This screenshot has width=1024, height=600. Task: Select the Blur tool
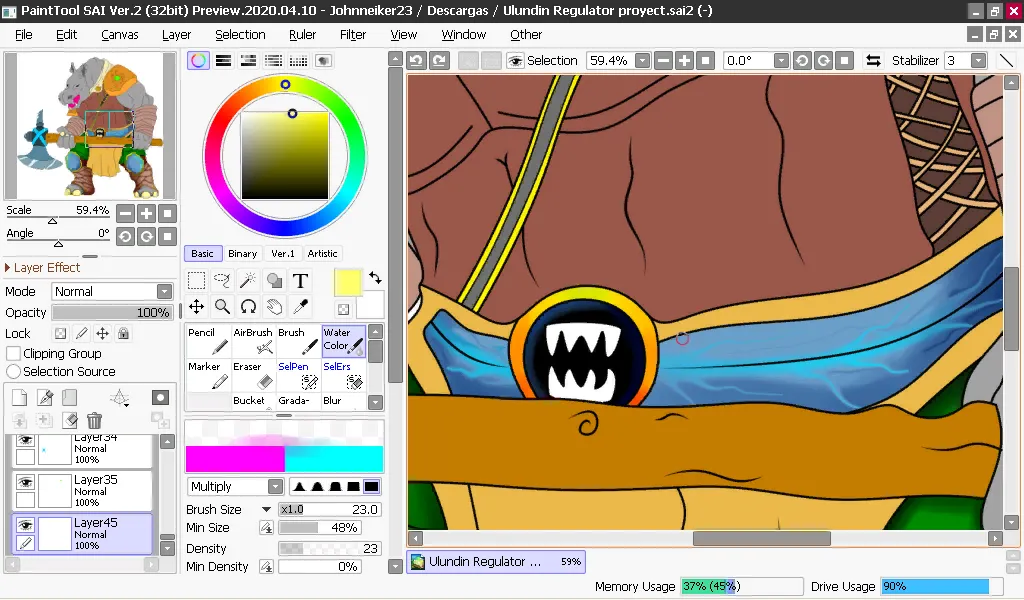point(344,401)
